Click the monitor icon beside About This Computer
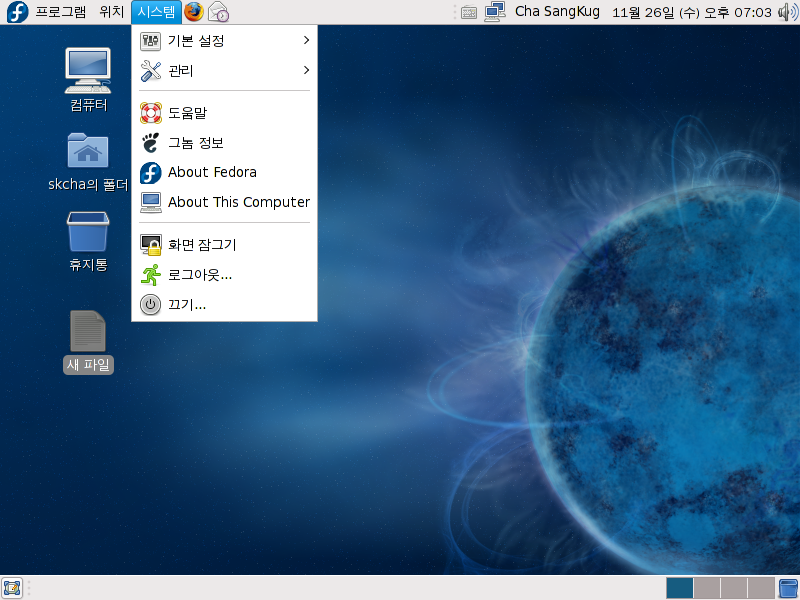Image resolution: width=800 pixels, height=600 pixels. [151, 203]
